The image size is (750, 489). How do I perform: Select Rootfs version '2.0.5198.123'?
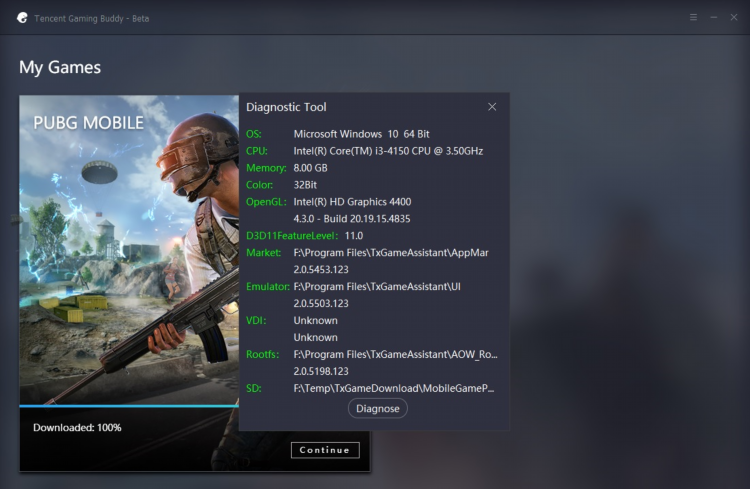click(x=321, y=371)
